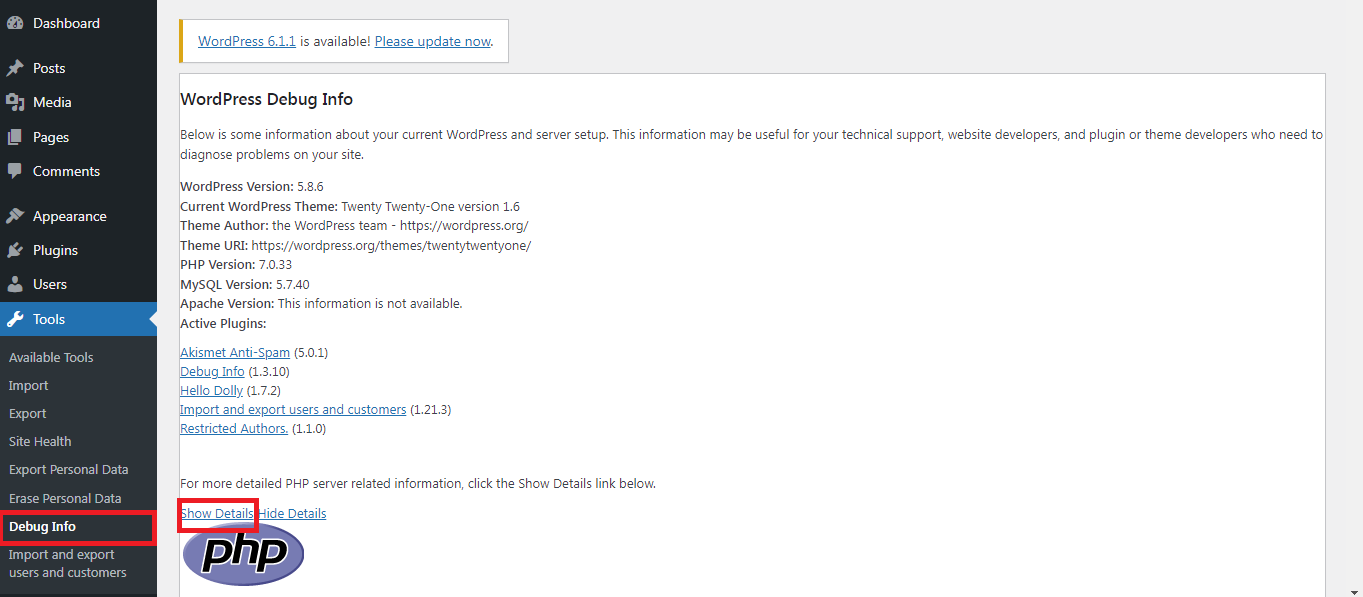
Task: Open the Hello Dolly plugin link
Action: 211,390
